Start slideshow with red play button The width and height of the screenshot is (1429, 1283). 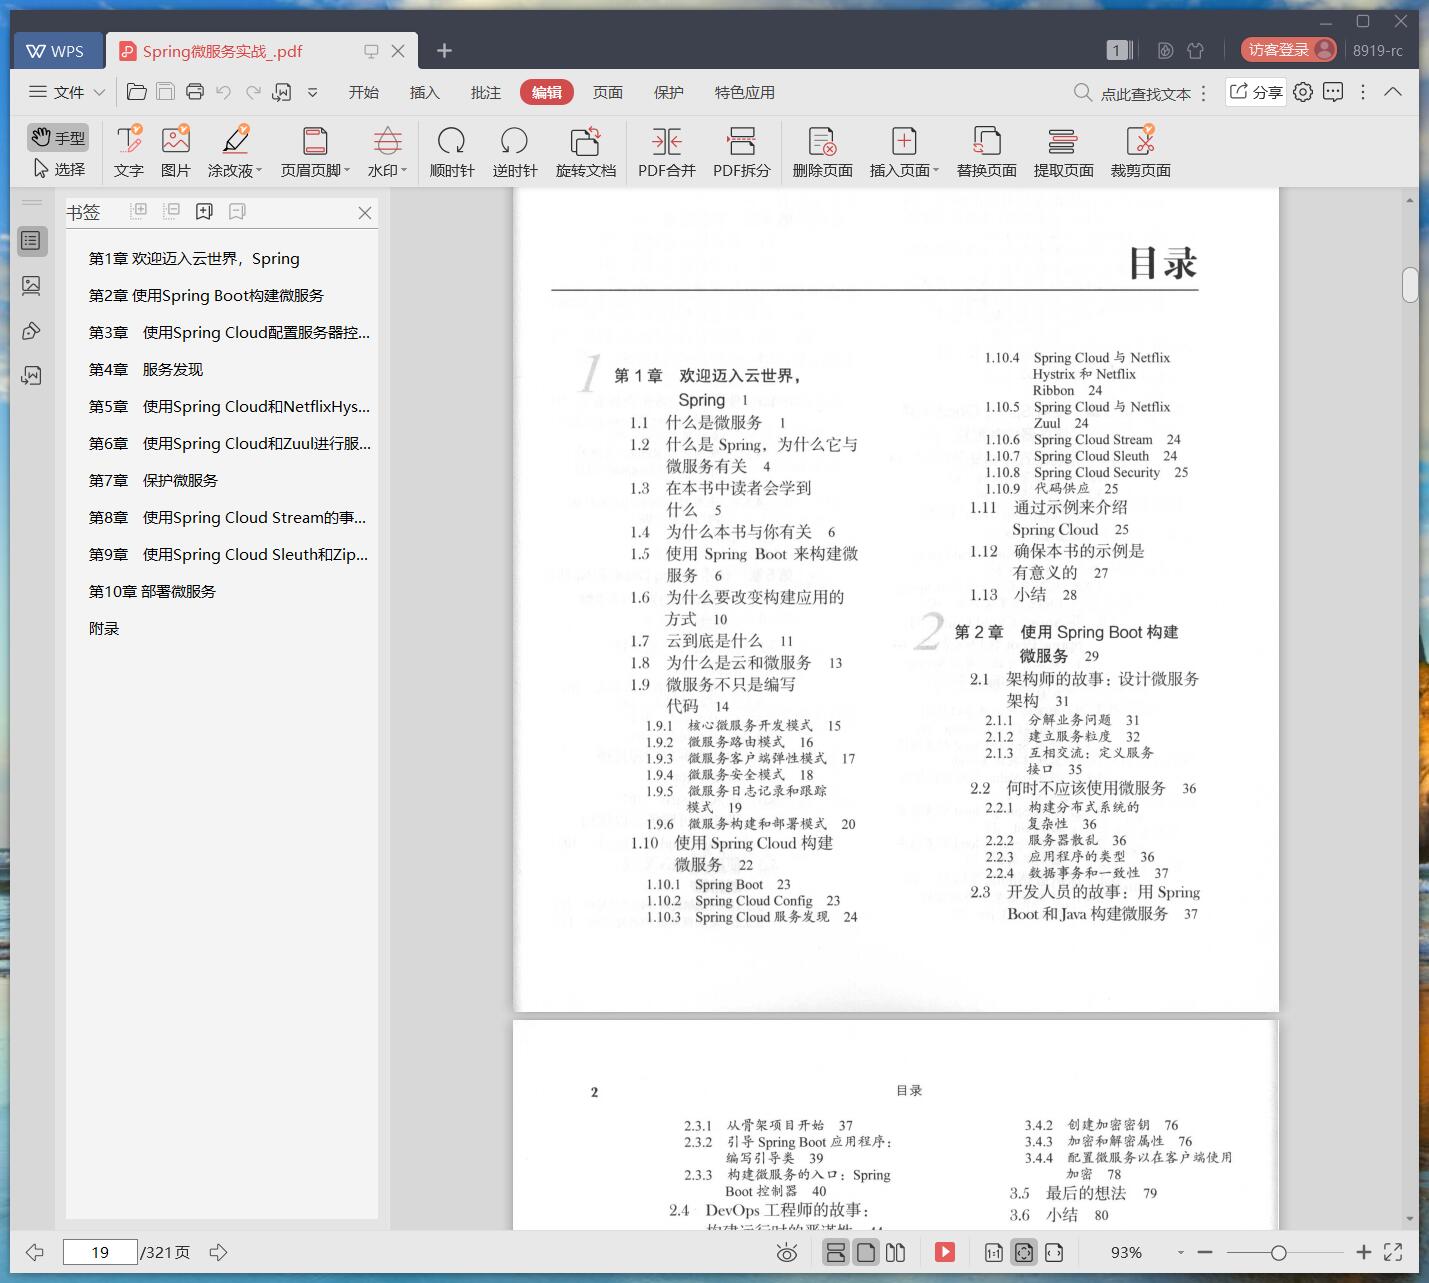click(945, 1252)
